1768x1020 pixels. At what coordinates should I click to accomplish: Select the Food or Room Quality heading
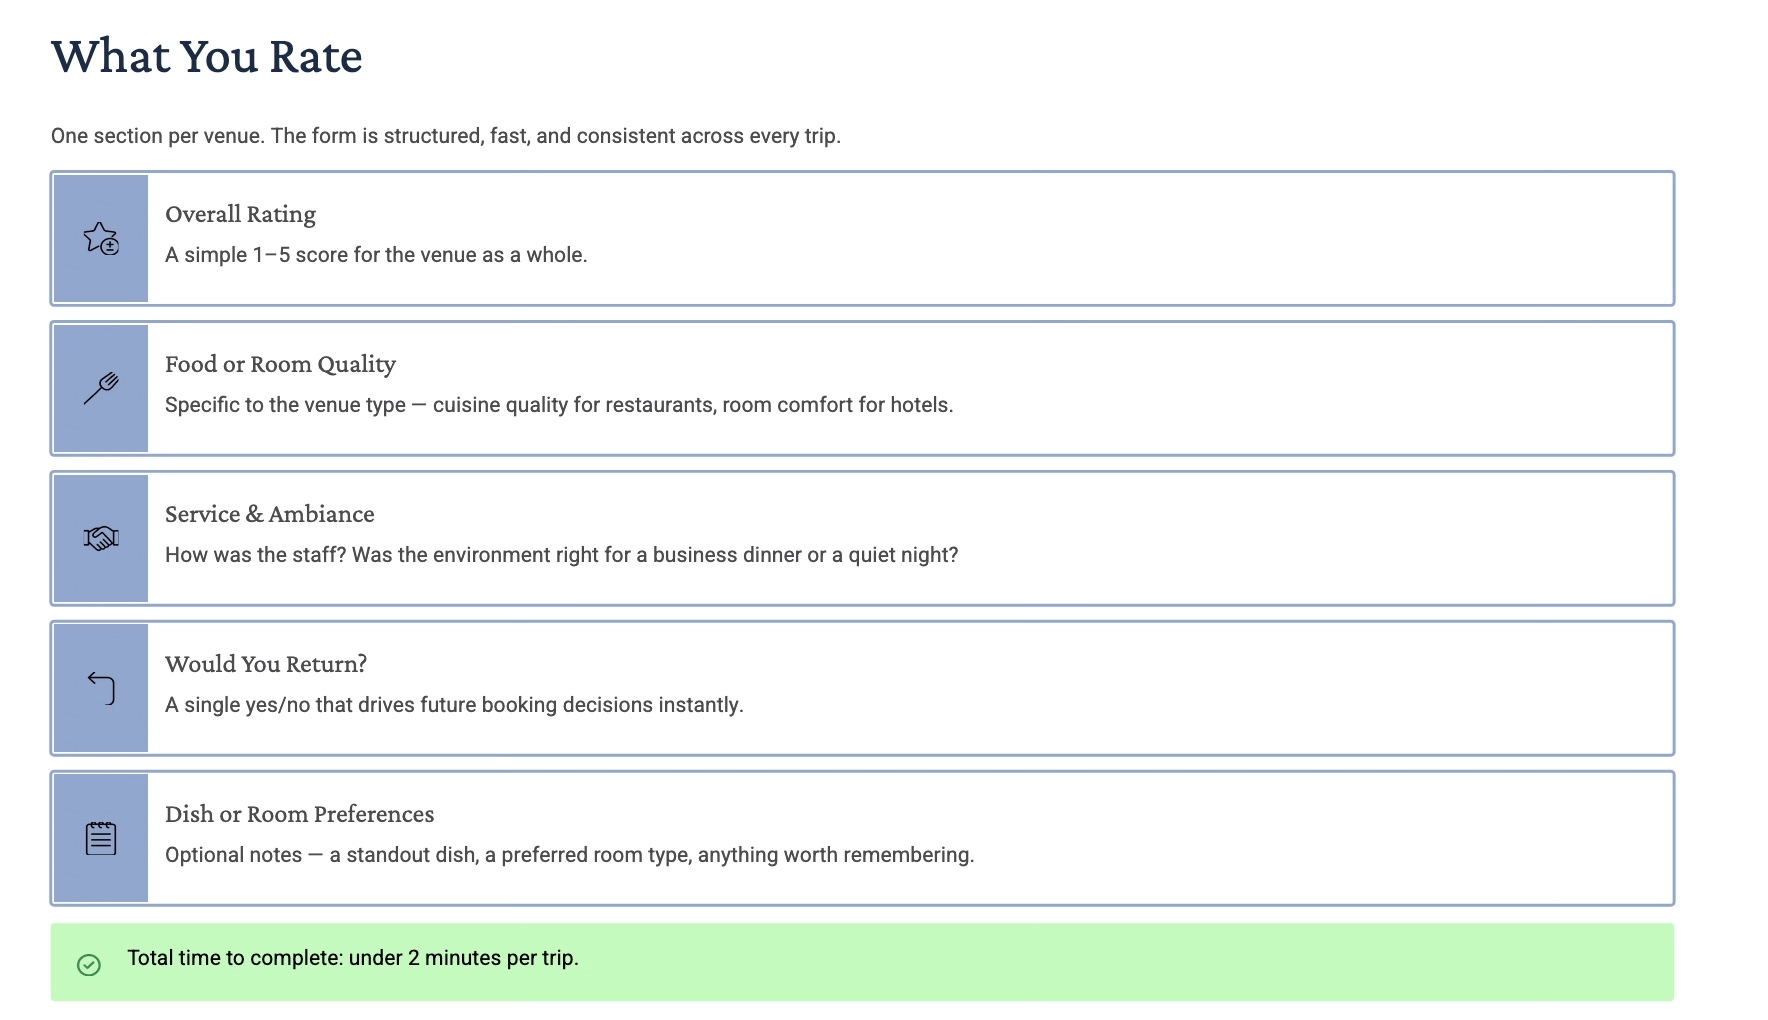(x=280, y=364)
